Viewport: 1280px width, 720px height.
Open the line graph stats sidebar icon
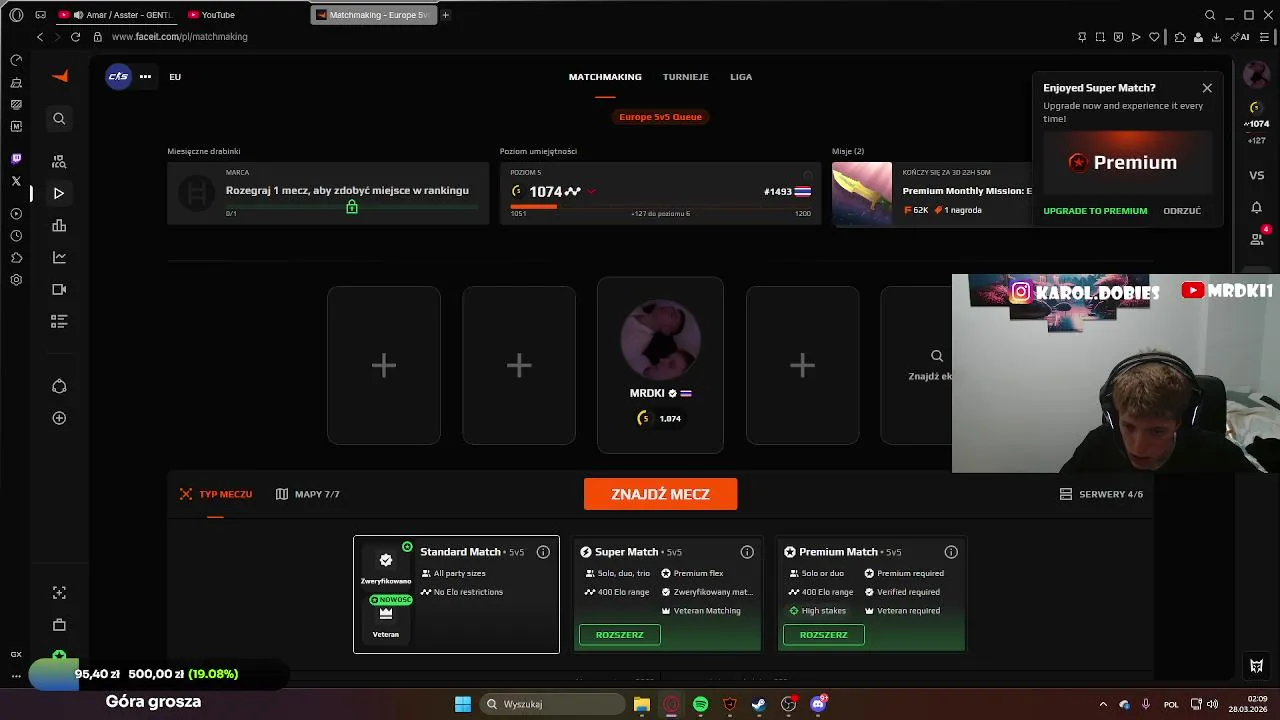pos(59,257)
